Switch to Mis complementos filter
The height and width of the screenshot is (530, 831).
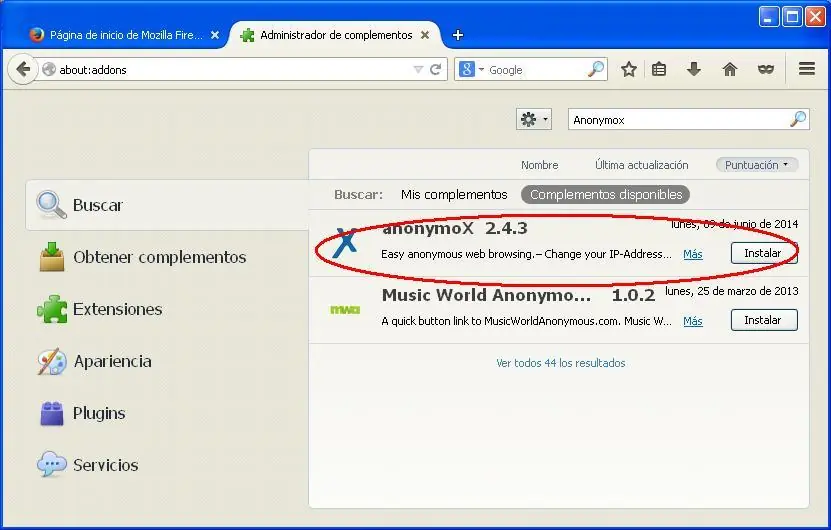click(454, 195)
